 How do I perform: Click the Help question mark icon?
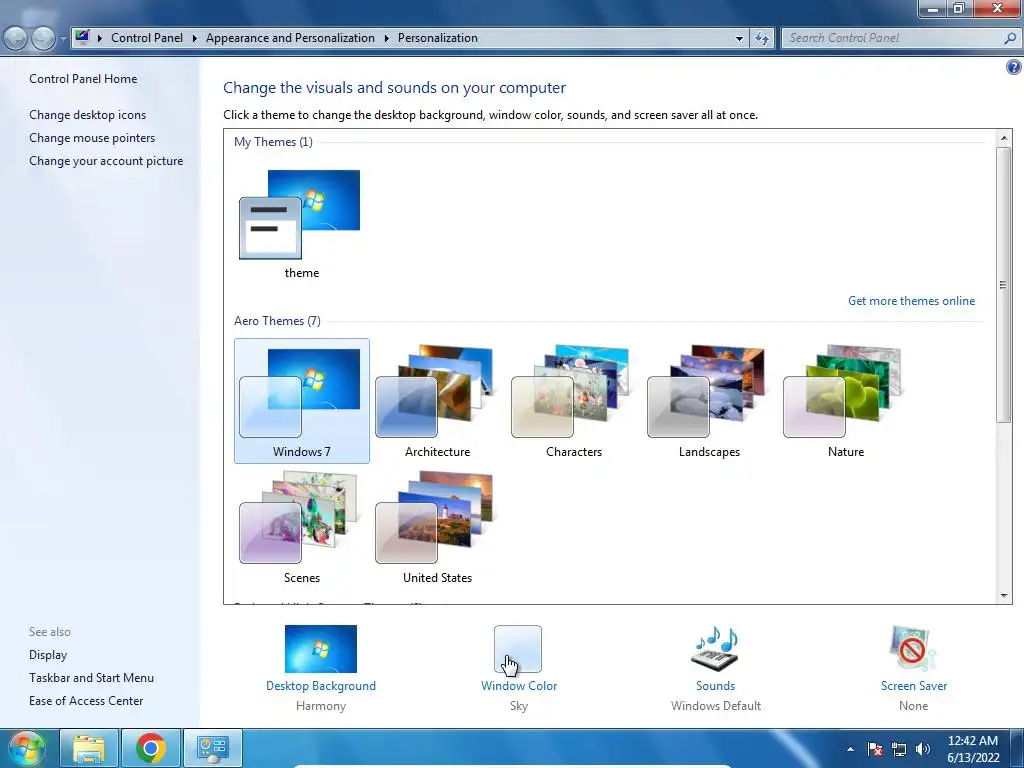[x=1014, y=67]
